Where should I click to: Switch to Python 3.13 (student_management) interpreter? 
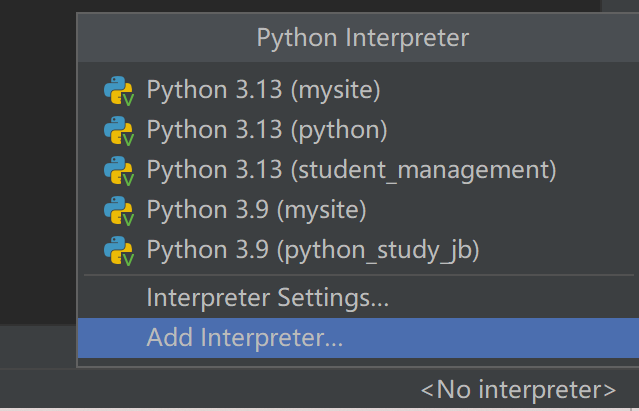pyautogui.click(x=350, y=170)
